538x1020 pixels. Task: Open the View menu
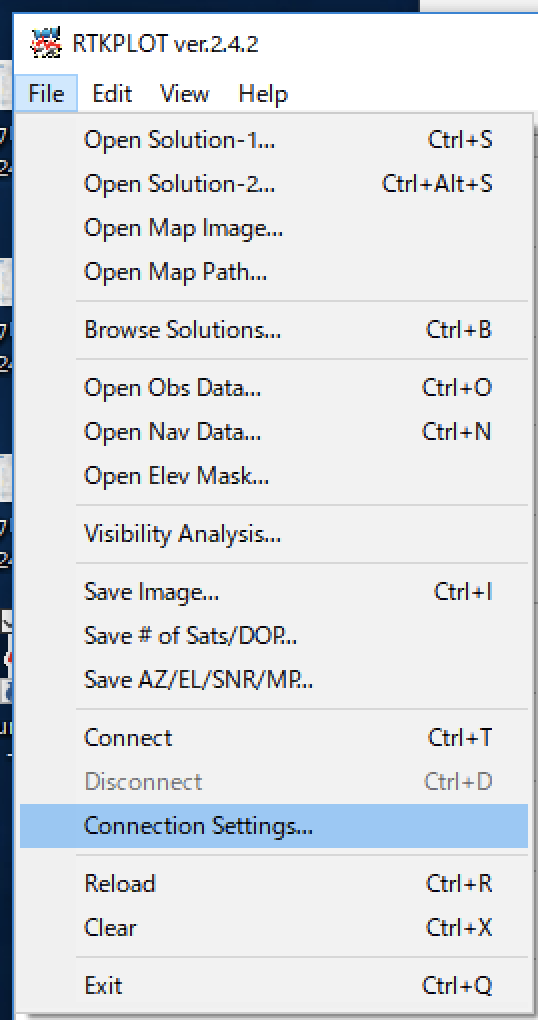point(185,94)
